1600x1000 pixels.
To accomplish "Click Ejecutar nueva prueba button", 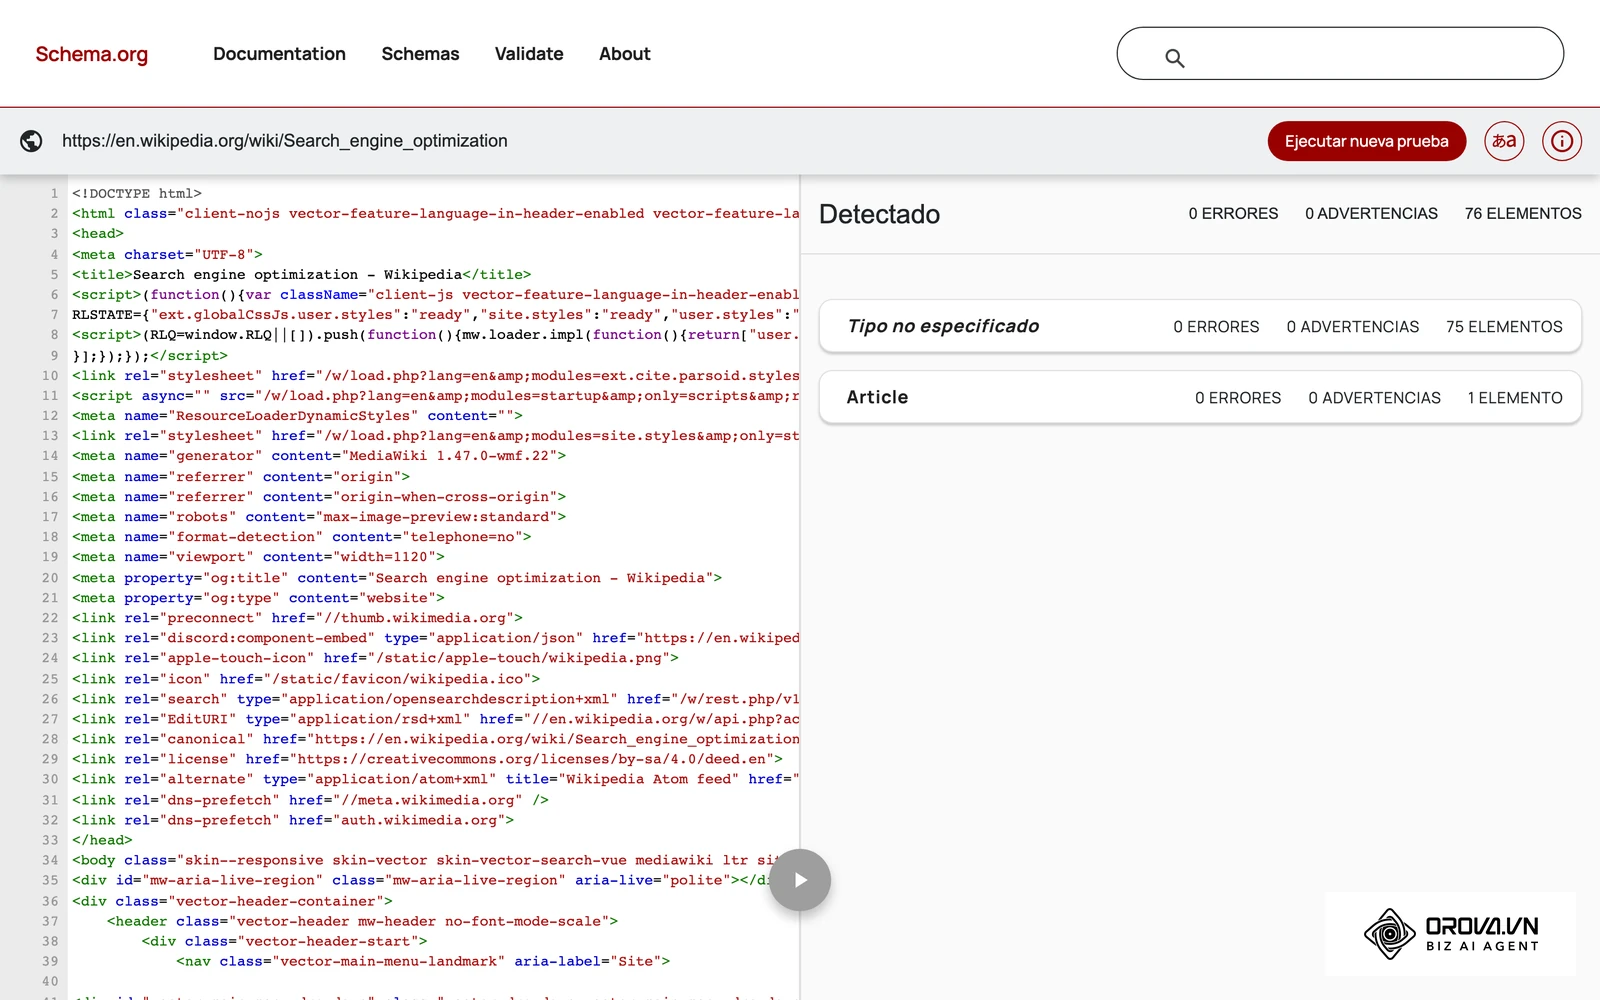I will (1366, 141).
